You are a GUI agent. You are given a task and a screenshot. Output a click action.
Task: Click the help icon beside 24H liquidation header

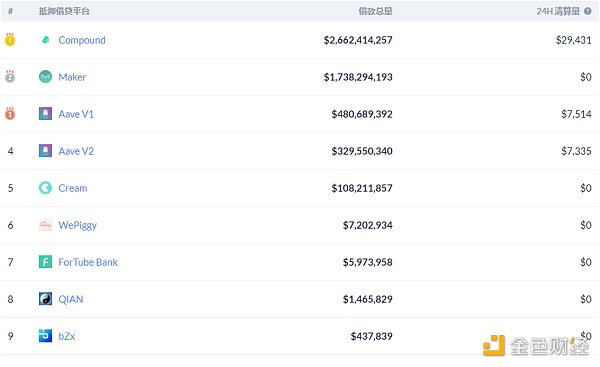[x=588, y=11]
